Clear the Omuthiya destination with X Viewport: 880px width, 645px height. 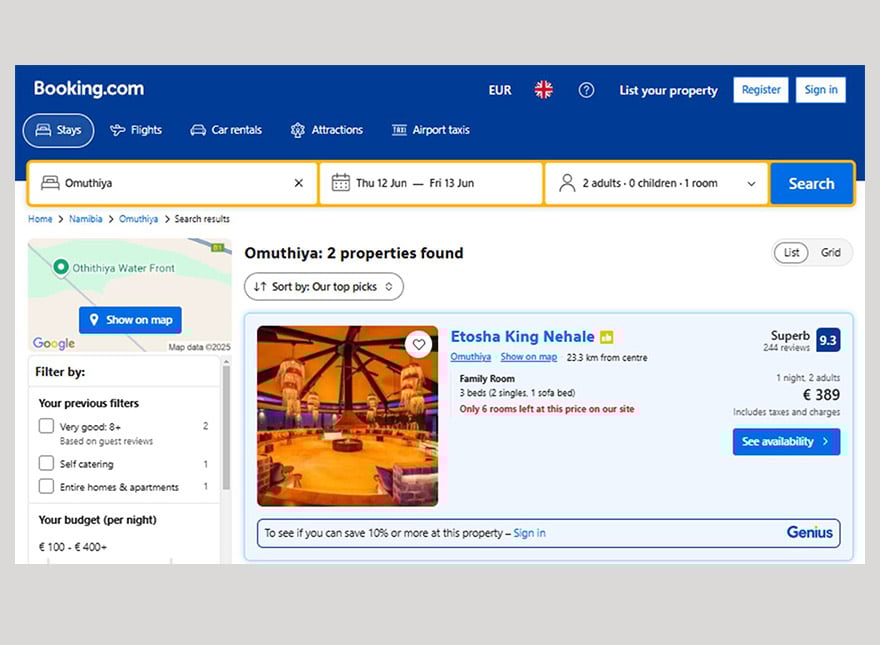tap(299, 183)
